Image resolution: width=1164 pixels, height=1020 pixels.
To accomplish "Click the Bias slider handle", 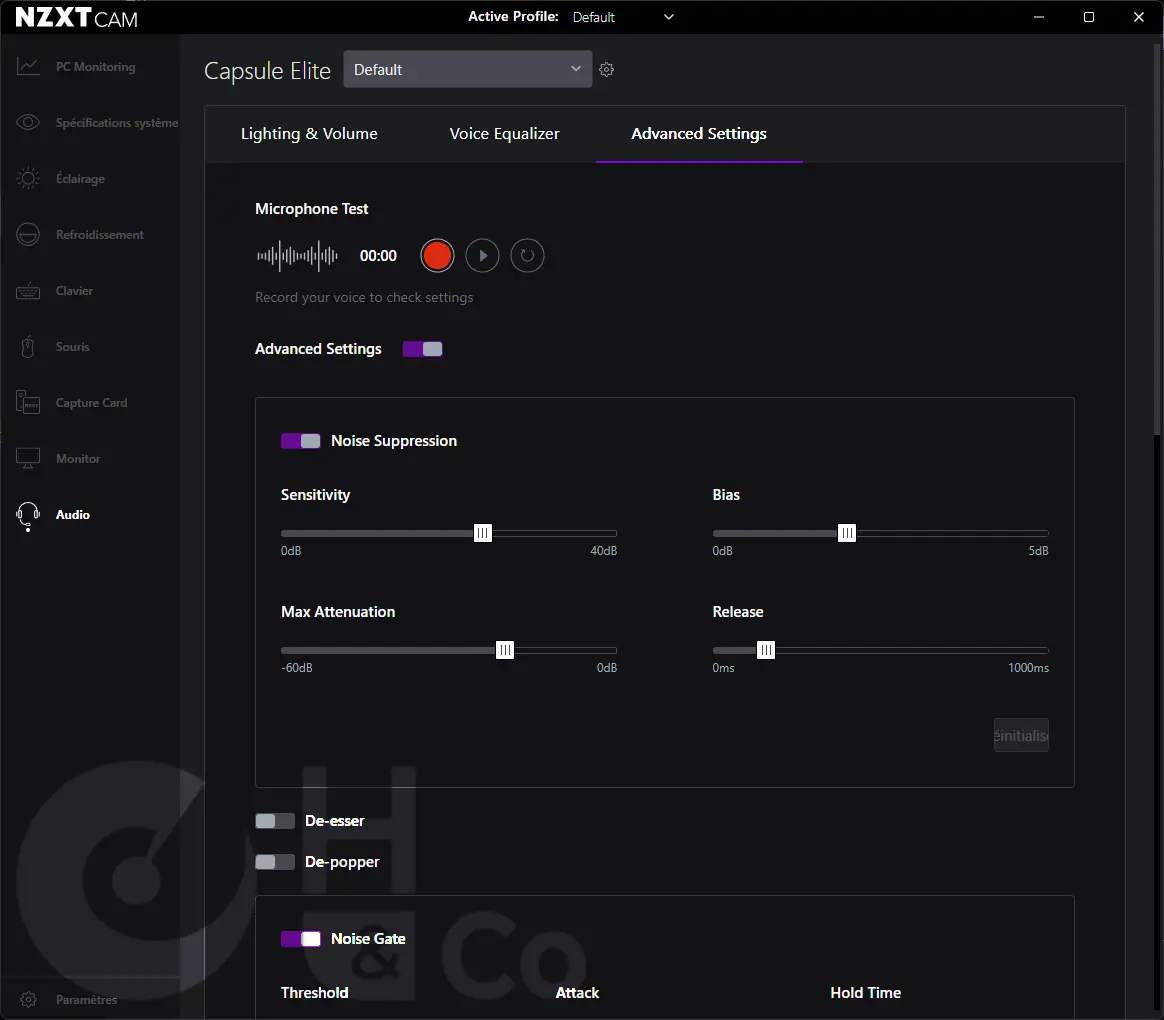I will 846,533.
